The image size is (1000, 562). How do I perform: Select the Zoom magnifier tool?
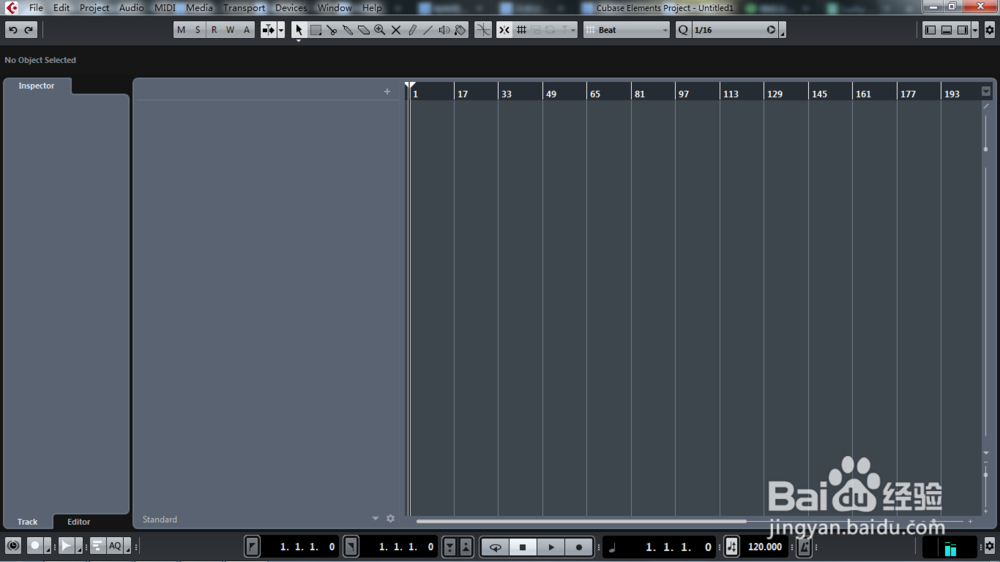pyautogui.click(x=379, y=30)
